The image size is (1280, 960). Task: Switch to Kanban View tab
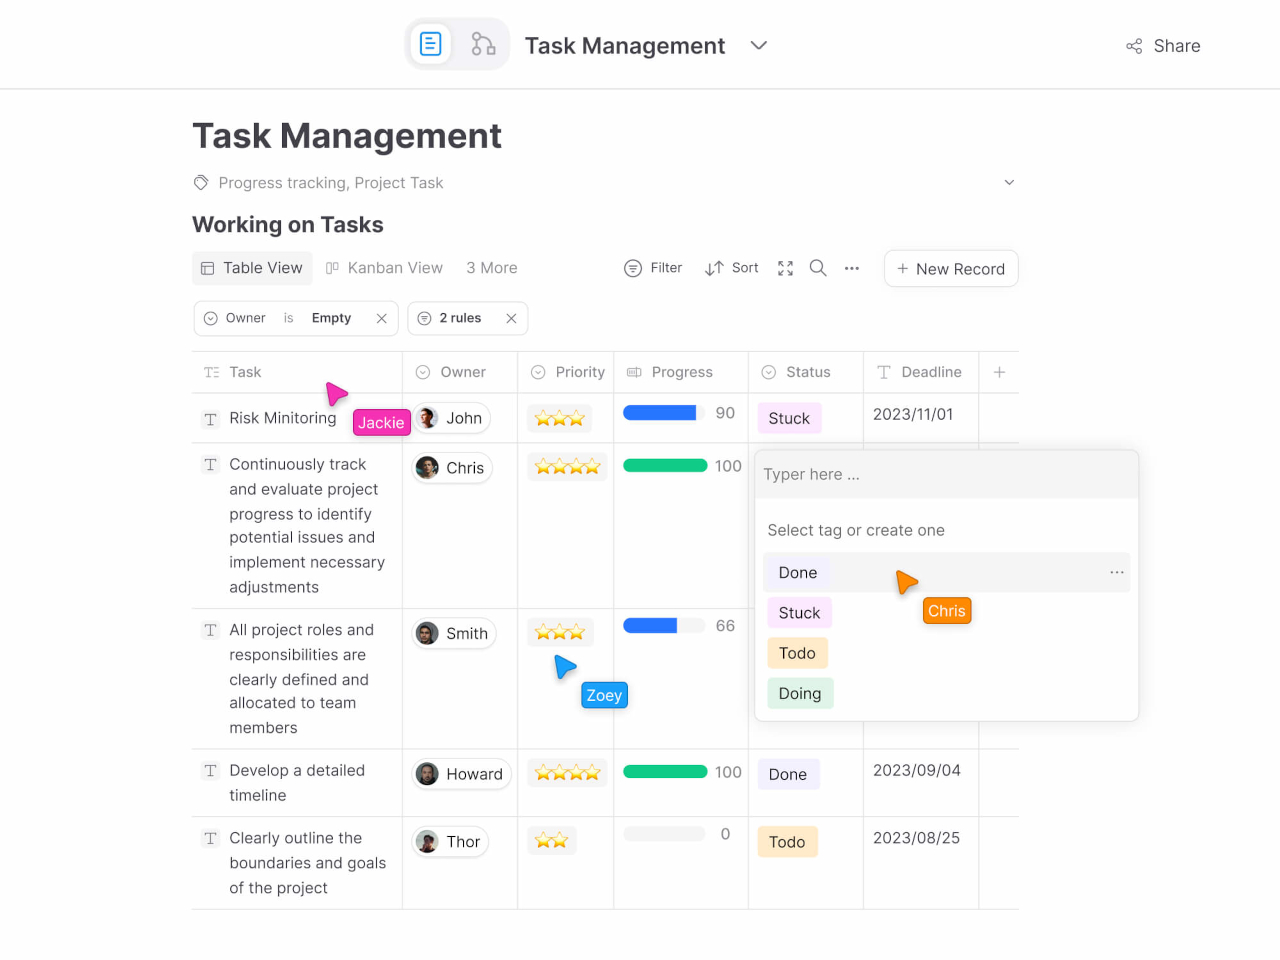click(x=384, y=268)
